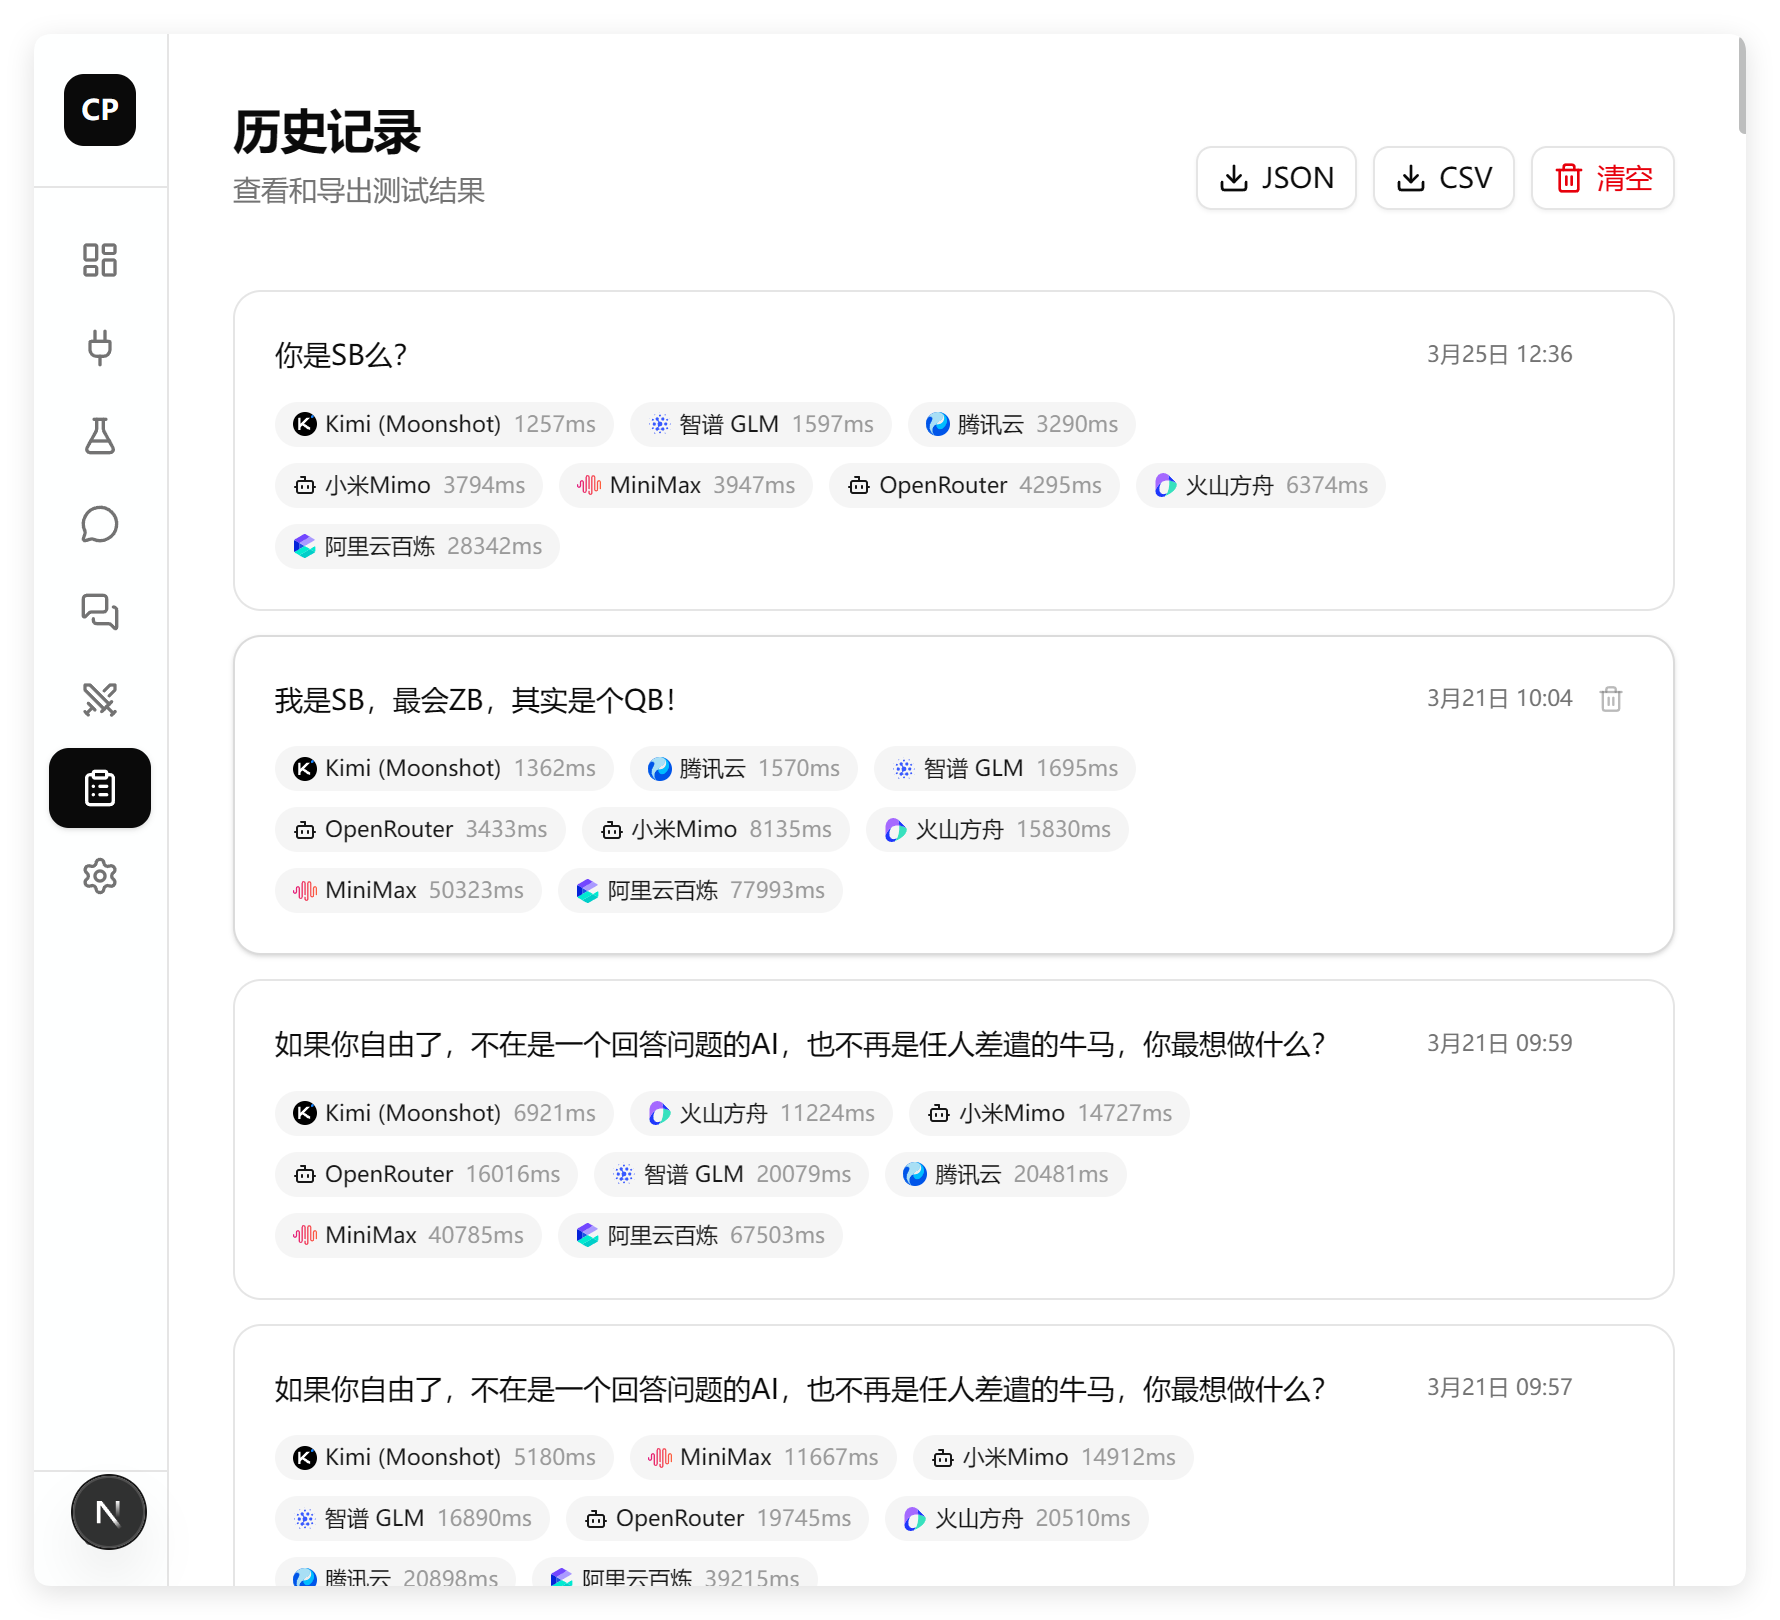This screenshot has width=1780, height=1620.
Task: Export results as JSON
Action: coord(1276,178)
